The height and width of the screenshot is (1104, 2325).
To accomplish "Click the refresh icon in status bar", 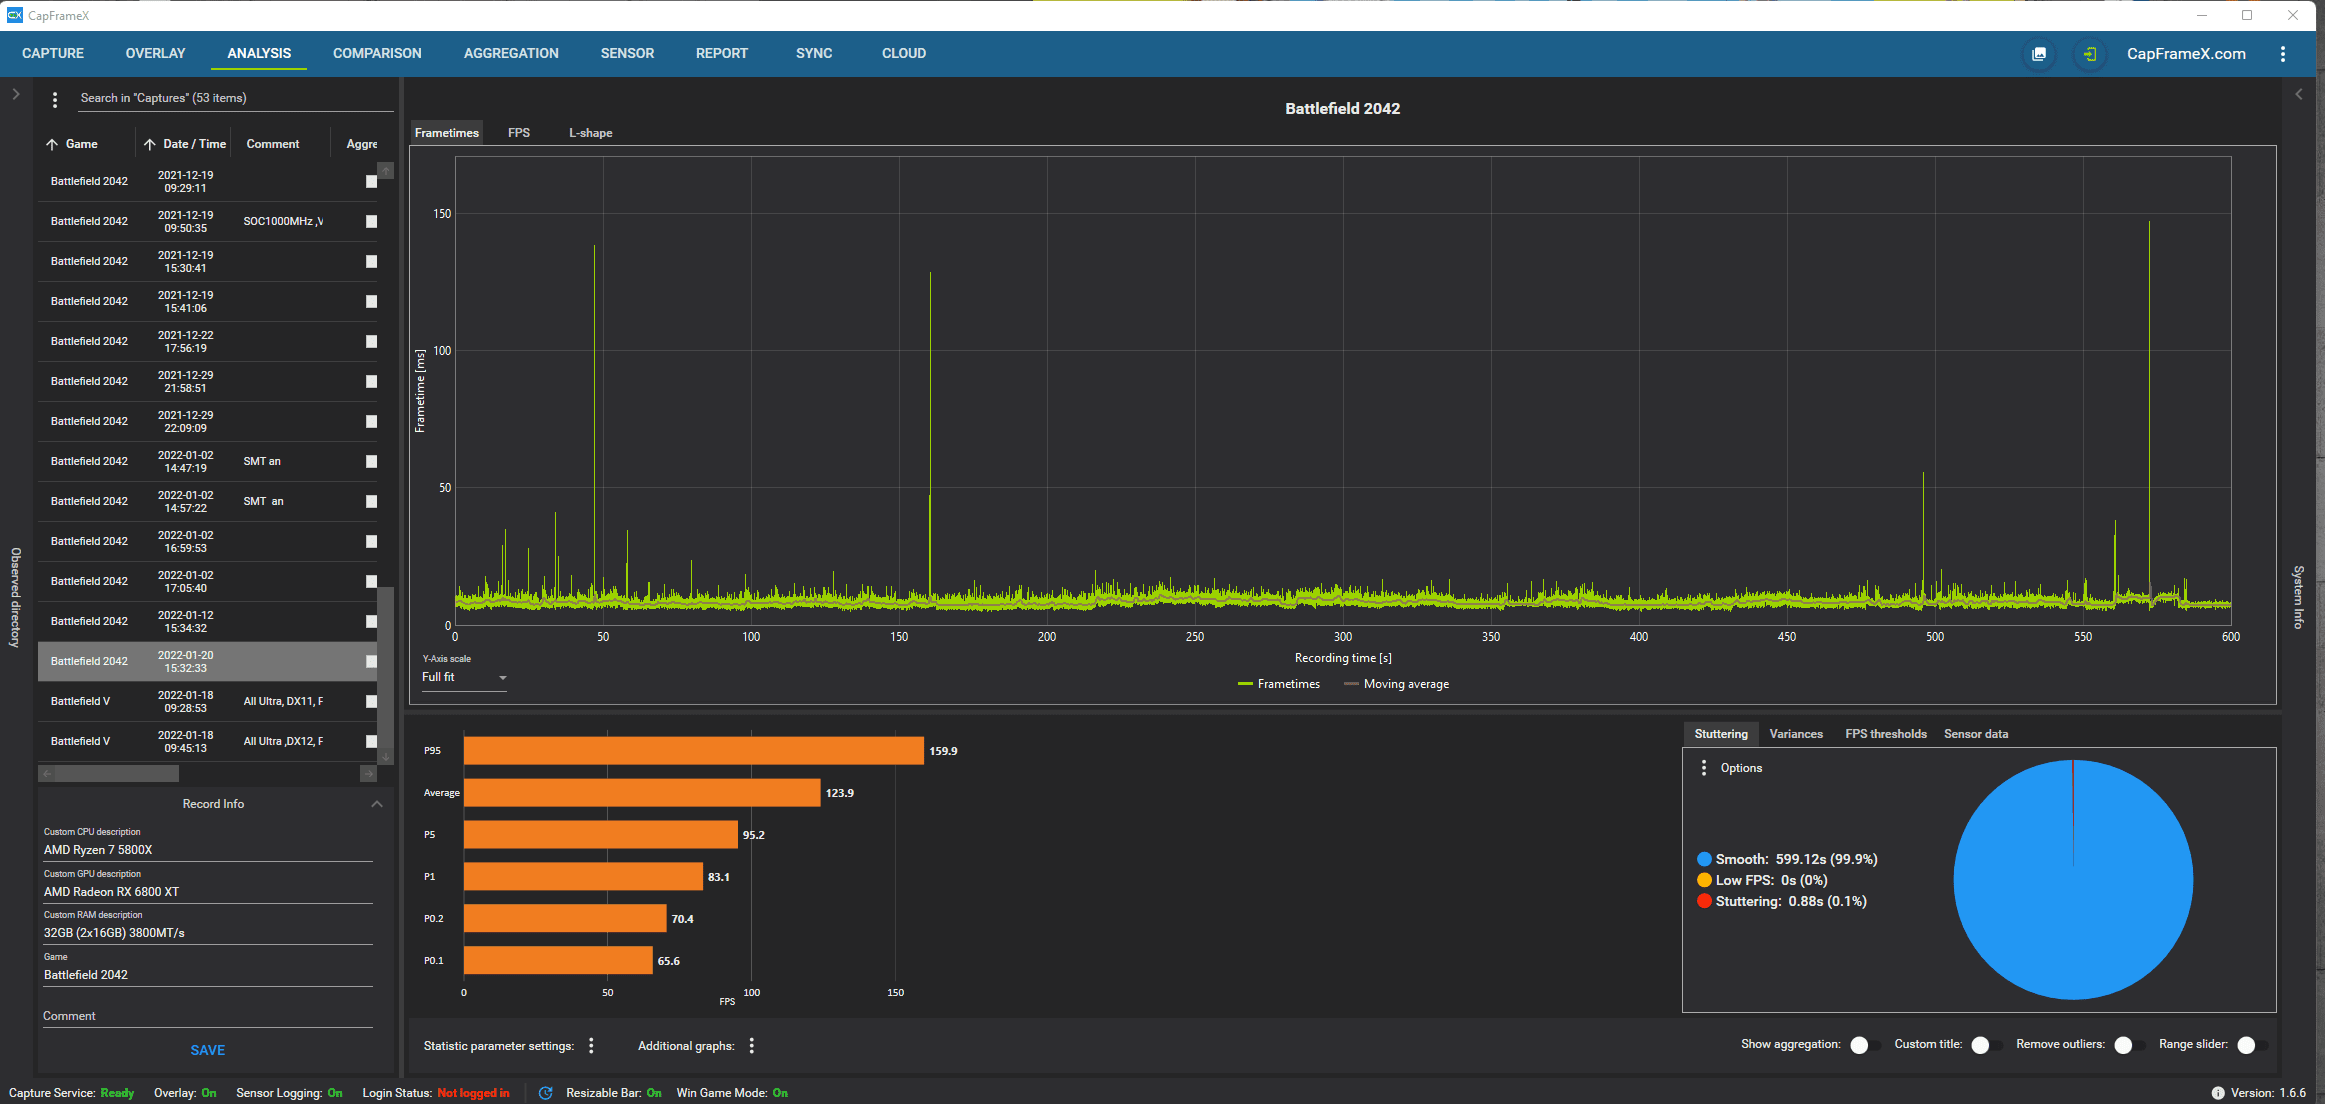I will (x=545, y=1093).
